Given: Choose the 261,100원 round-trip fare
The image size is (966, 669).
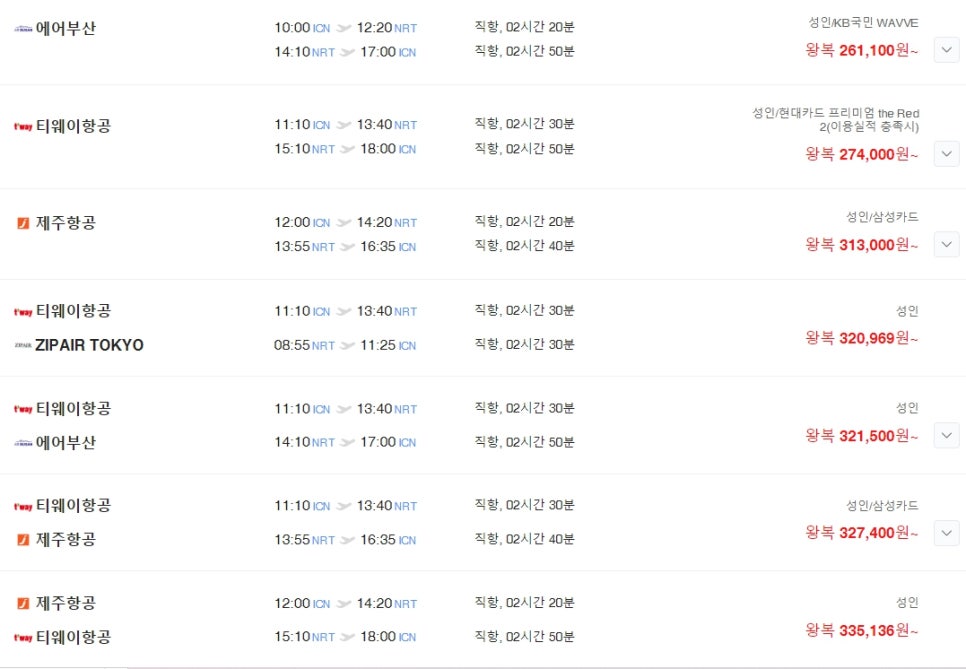Looking at the screenshot, I should point(861,50).
